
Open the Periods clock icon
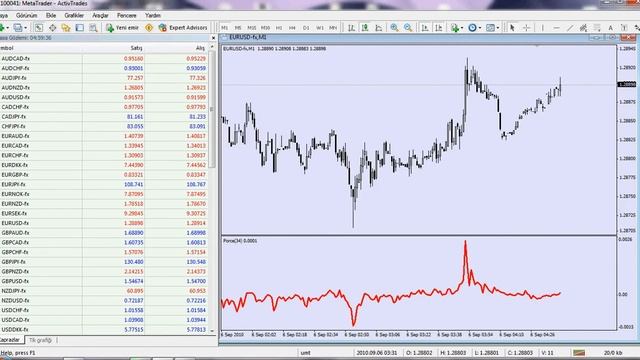[x=472, y=28]
